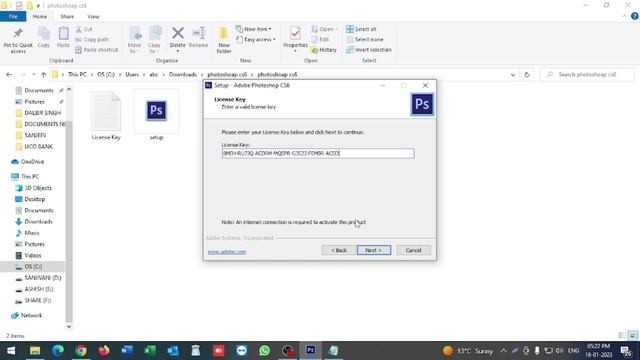
Task: Open the File menu tab
Action: (x=13, y=16)
